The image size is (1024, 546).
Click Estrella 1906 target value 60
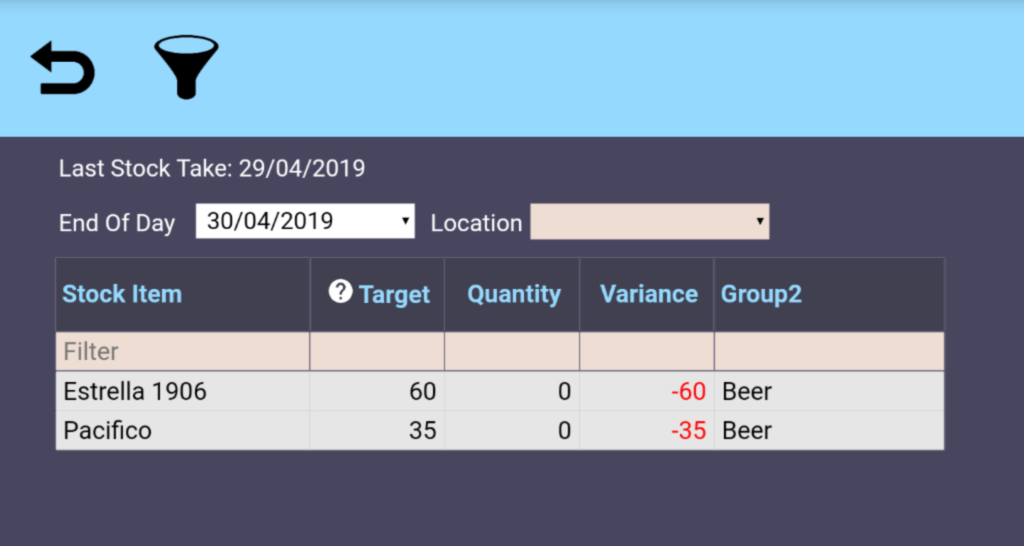(x=423, y=391)
